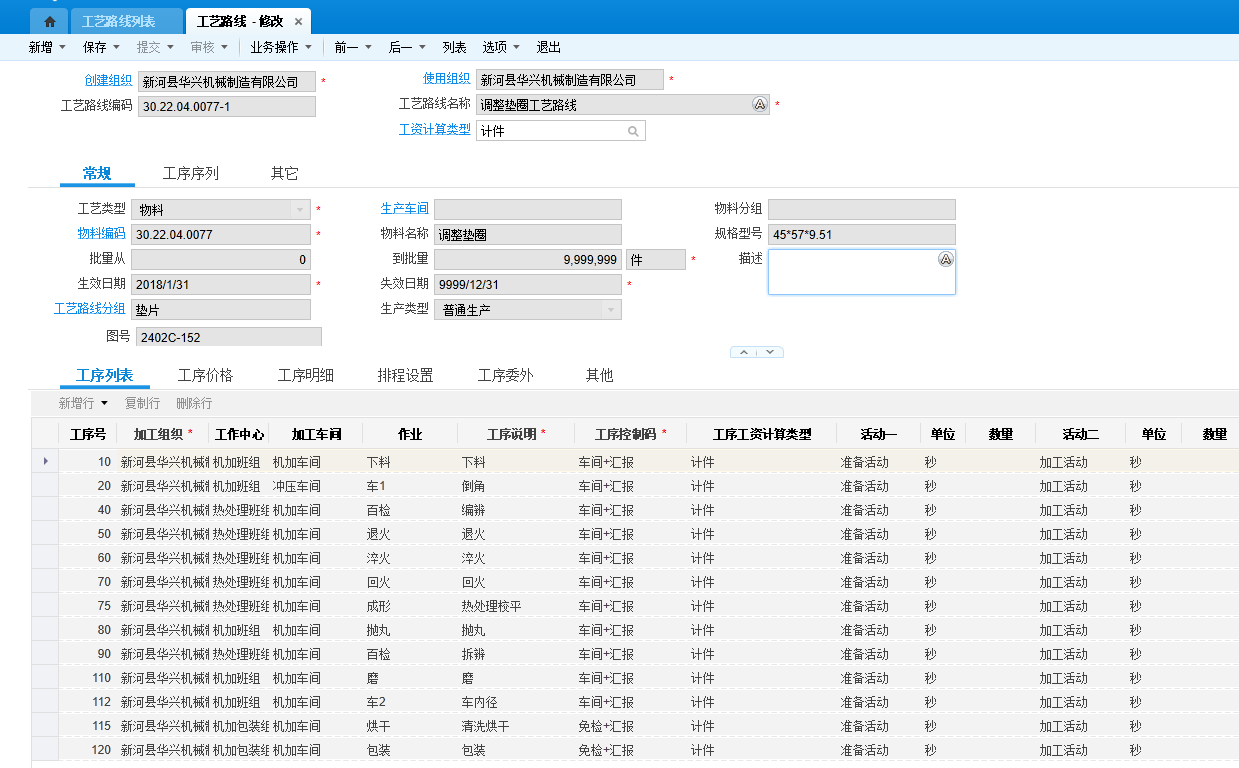The height and width of the screenshot is (768, 1239).
Task: Select cell 清洗烘干 in row 115
Action: point(516,726)
